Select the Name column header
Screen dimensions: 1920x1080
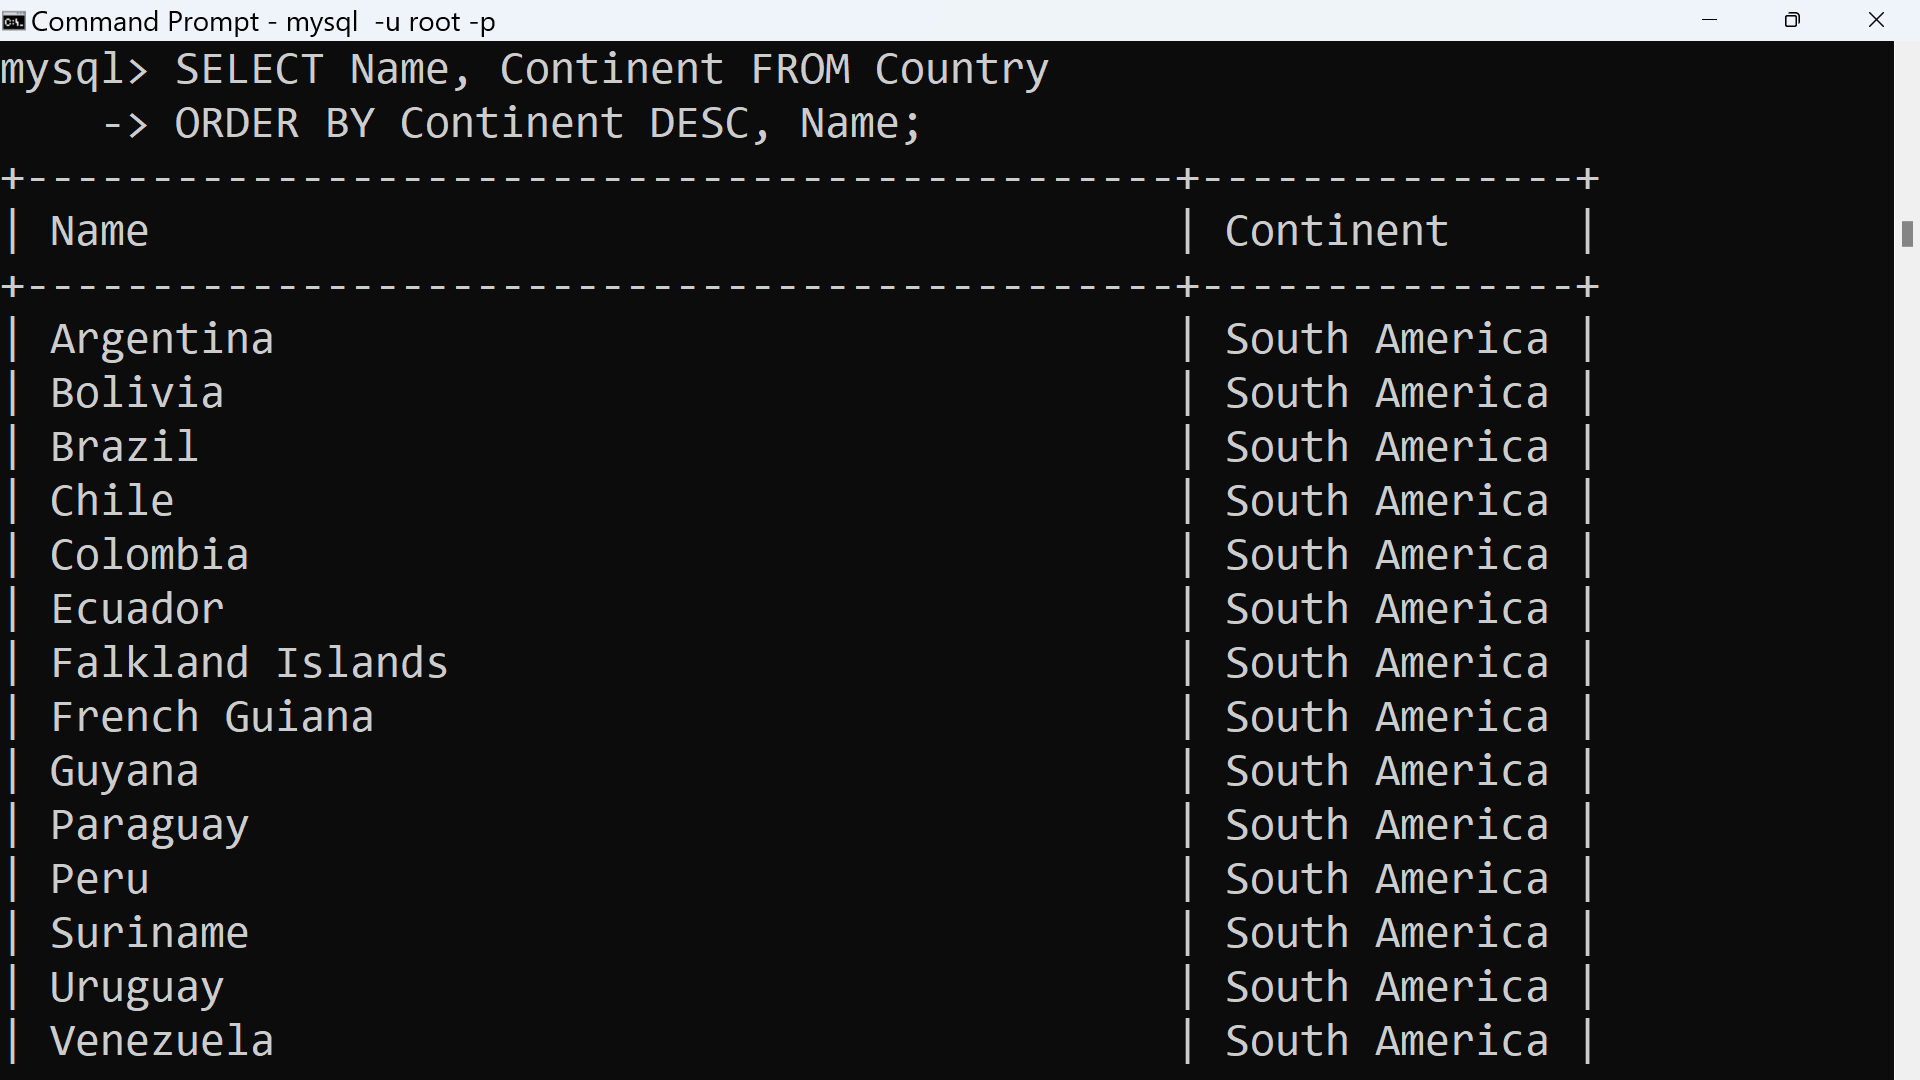[98, 231]
